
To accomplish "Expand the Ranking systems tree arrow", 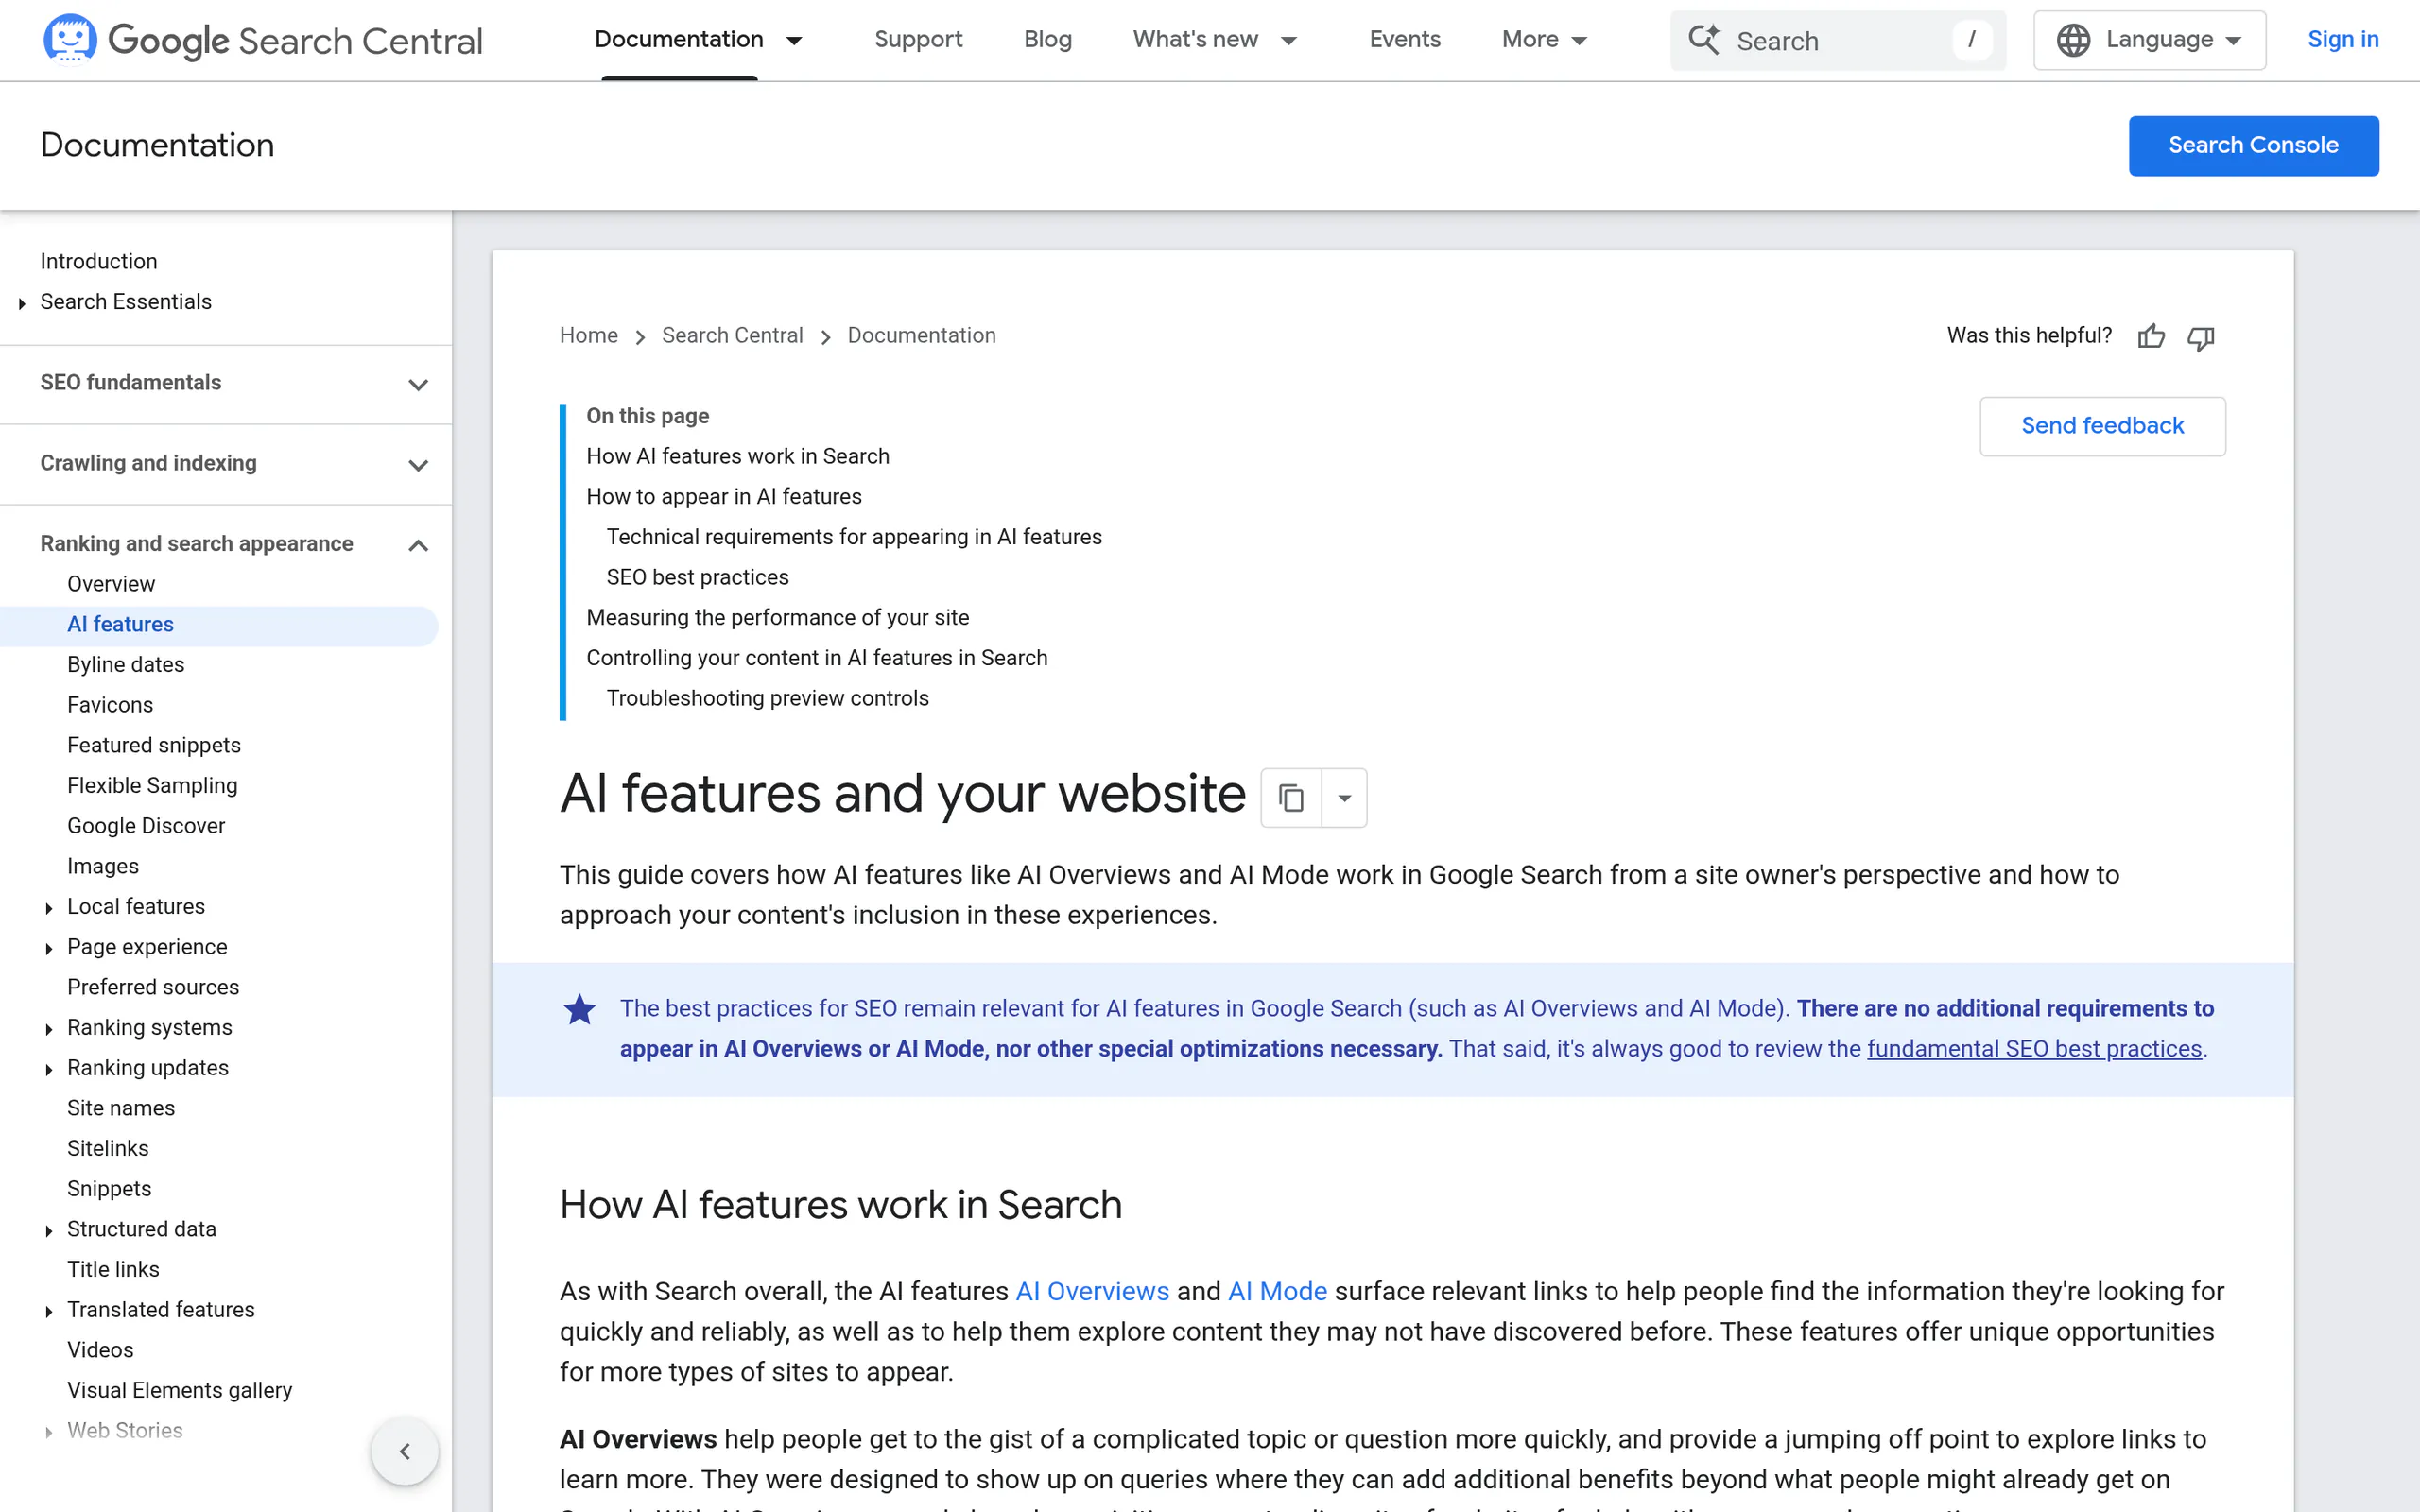I will 49,1029.
